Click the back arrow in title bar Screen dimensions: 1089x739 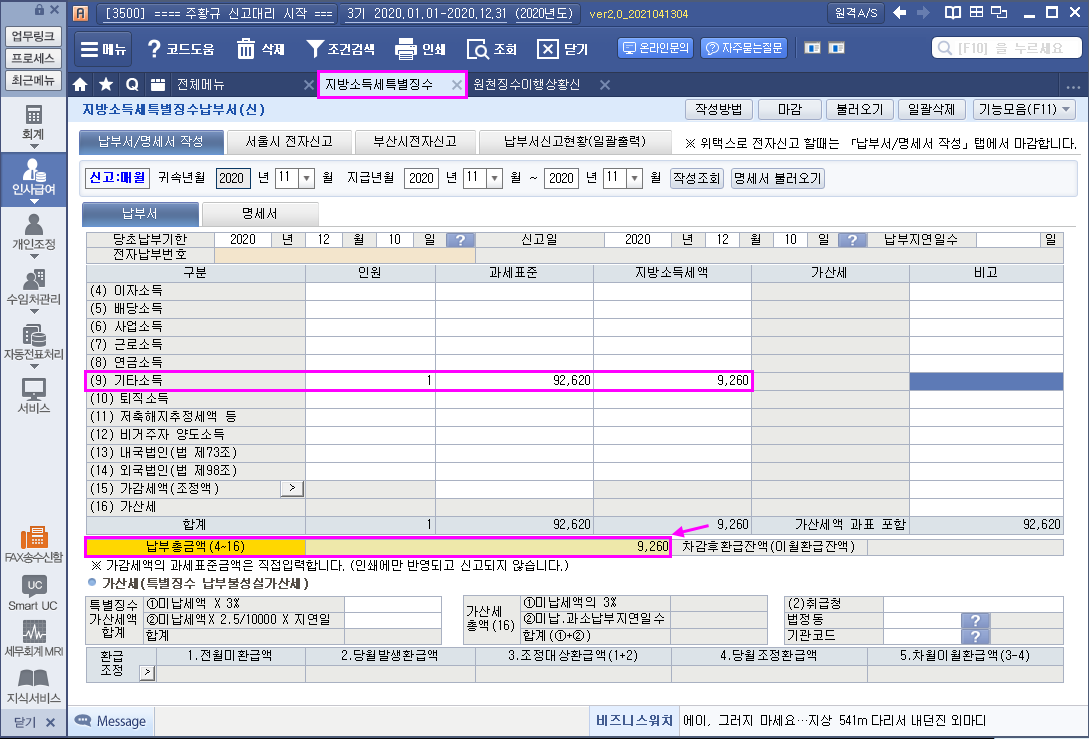coord(899,13)
